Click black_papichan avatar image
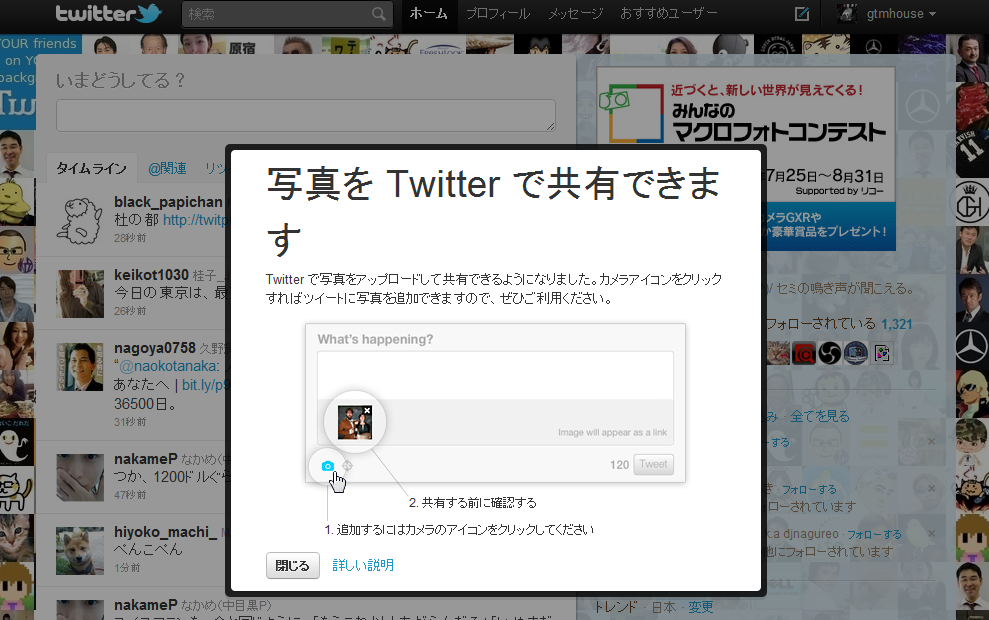This screenshot has width=989, height=620. coord(80,220)
